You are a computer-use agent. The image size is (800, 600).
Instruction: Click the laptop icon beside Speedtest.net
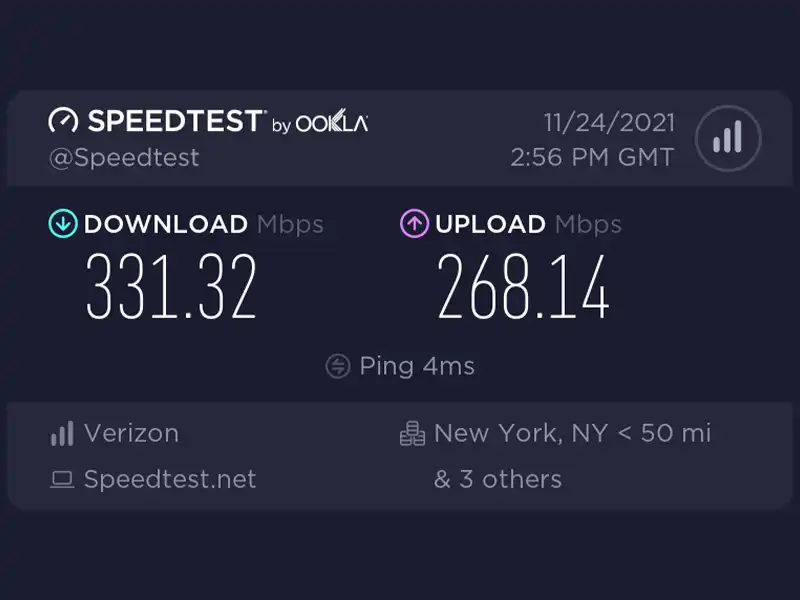[62, 480]
